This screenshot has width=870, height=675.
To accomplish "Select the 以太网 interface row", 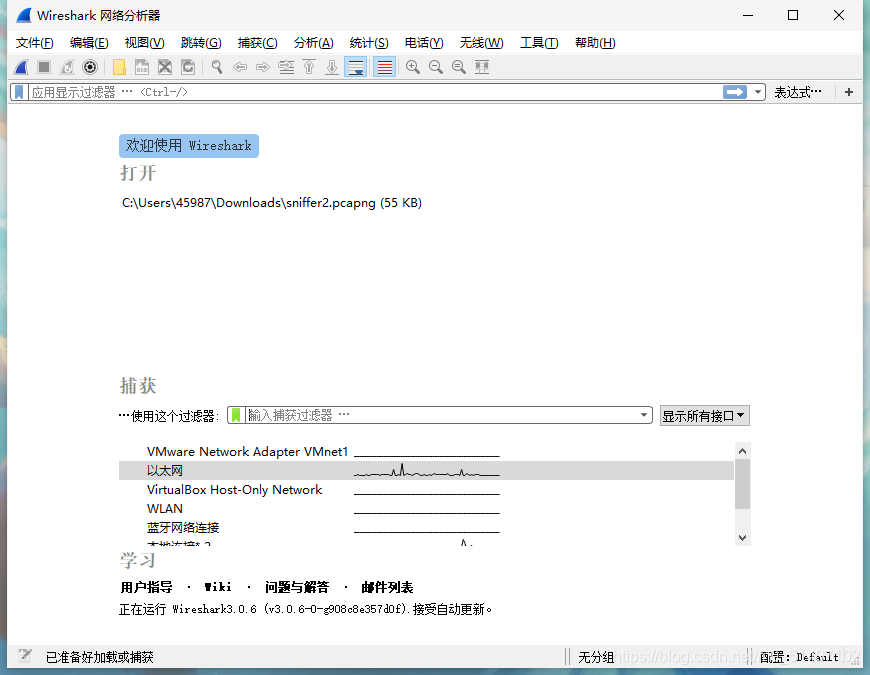I will click(x=426, y=470).
